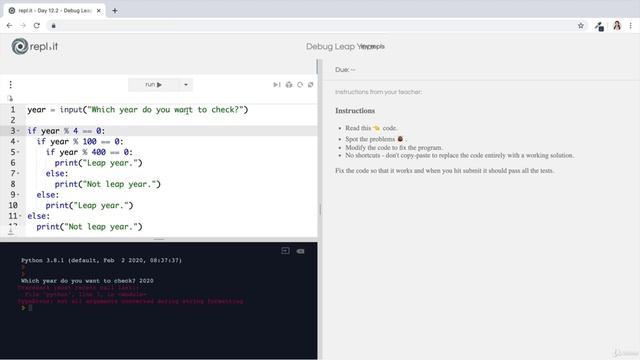Screen dimensions: 640x360
Task: Click the 'Not leap year.' print on line 8
Action: coord(108,184)
